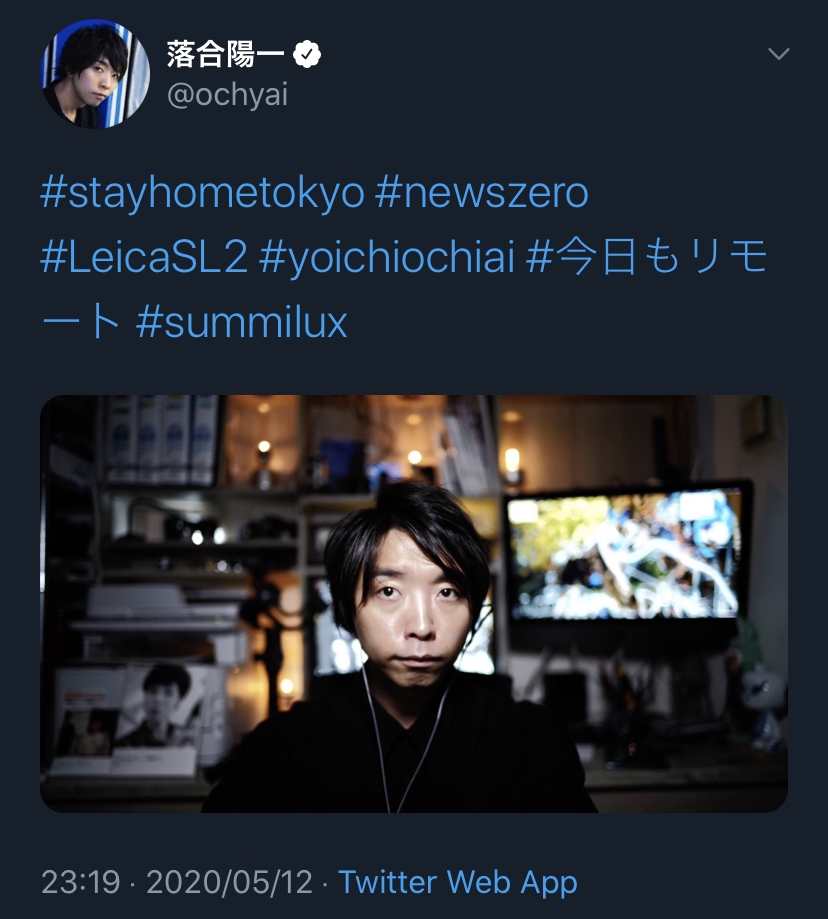828x919 pixels.
Task: Open the tweet options chevron menu
Action: pos(778,54)
